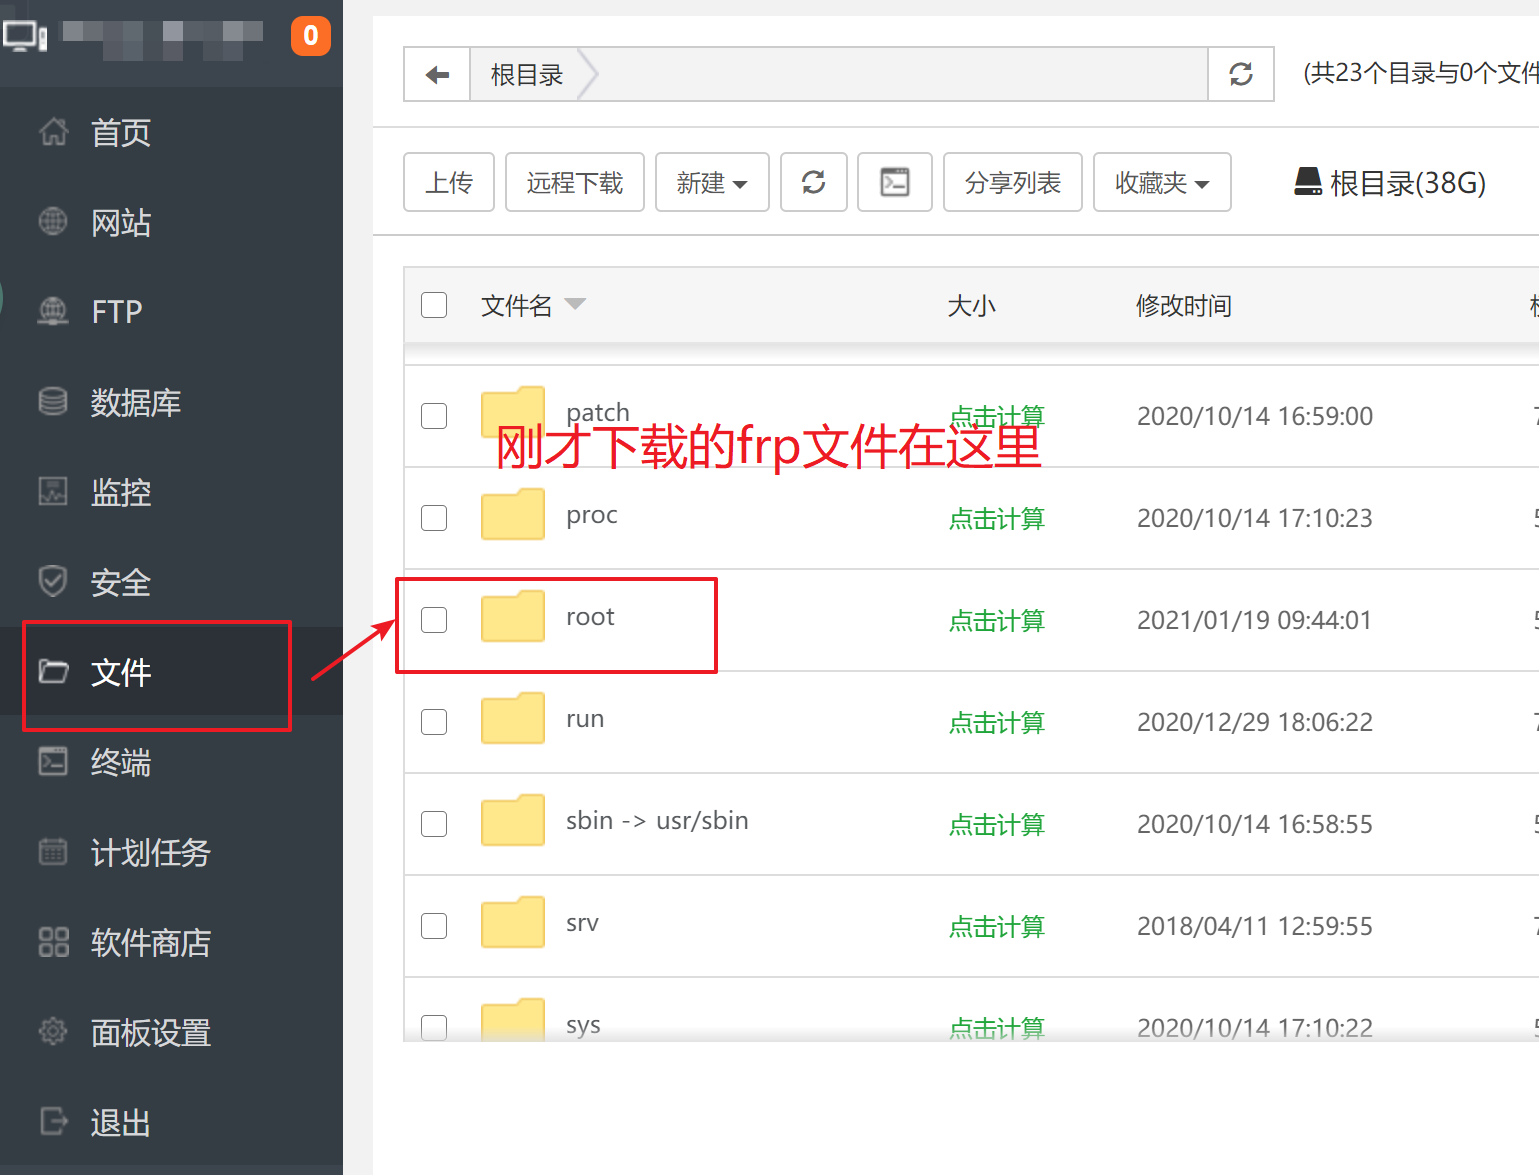Check the box for the patch folder

434,416
